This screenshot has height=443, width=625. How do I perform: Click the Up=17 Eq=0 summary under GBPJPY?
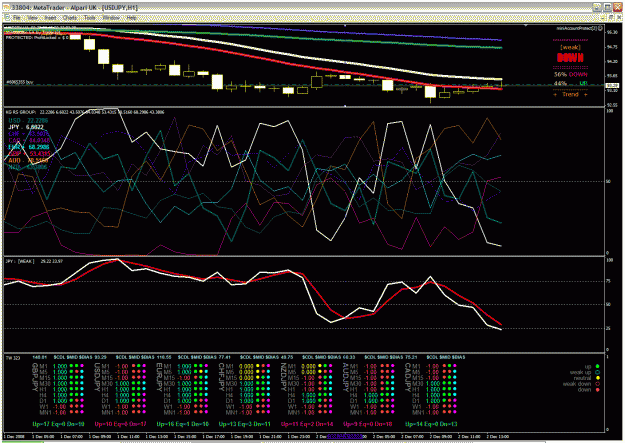pyautogui.click(x=58, y=424)
